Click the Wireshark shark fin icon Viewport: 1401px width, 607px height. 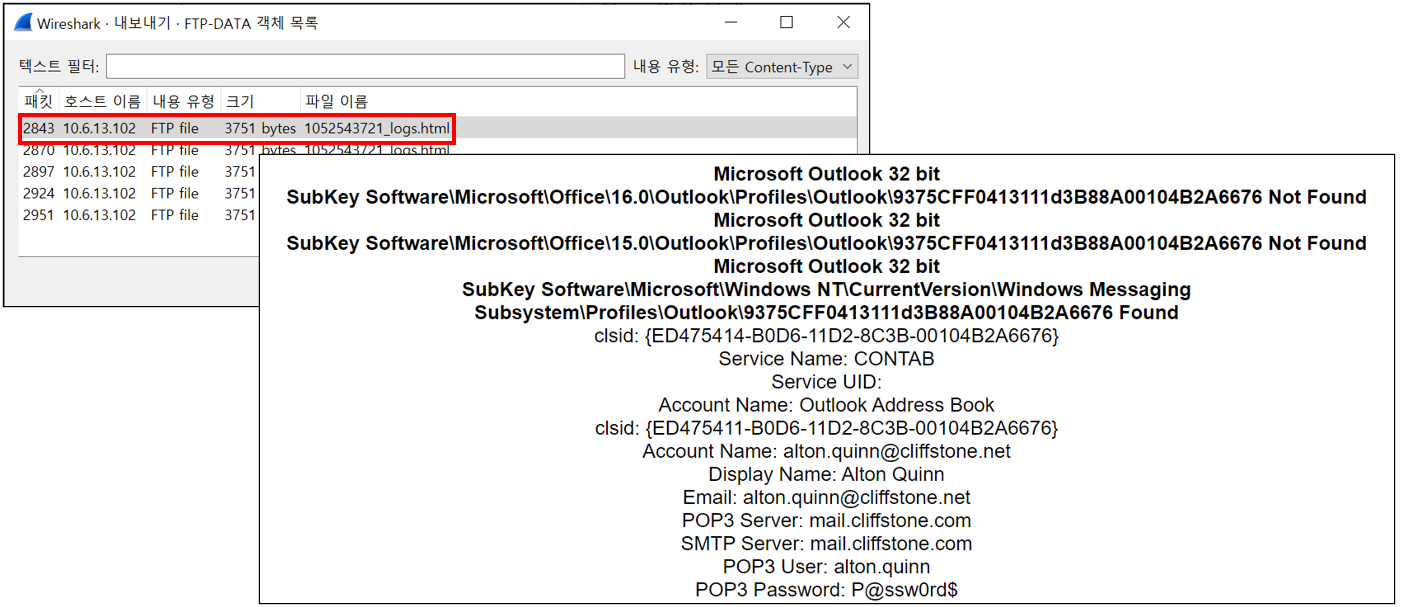(23, 22)
